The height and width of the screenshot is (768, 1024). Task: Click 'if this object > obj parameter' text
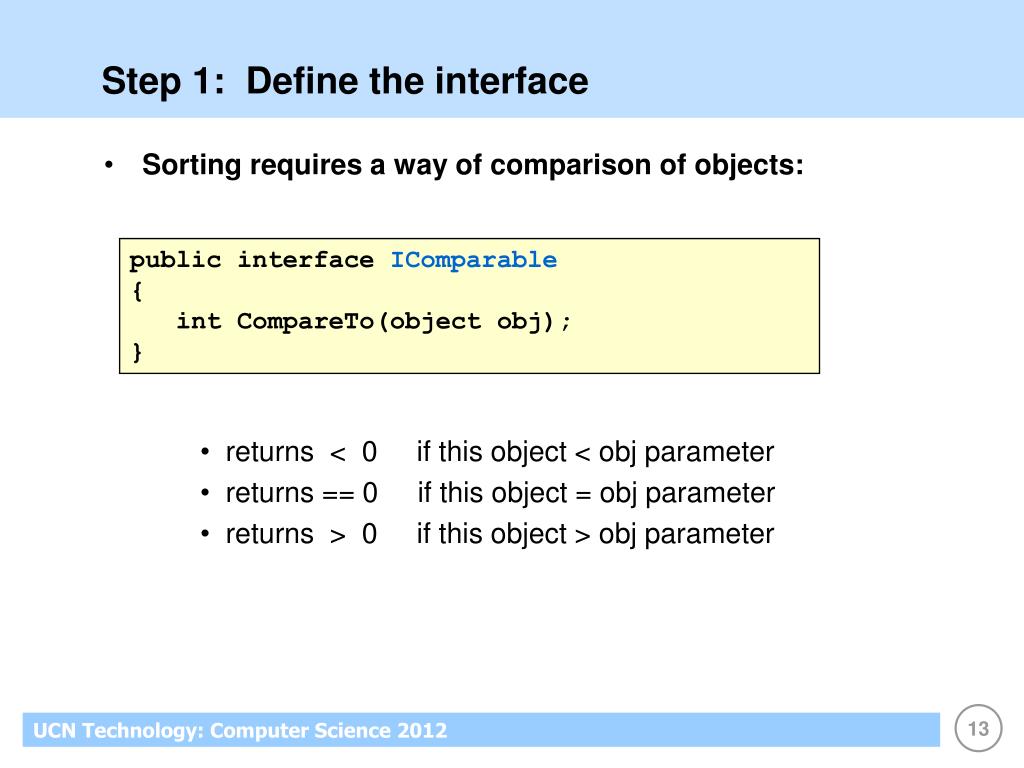tap(595, 534)
